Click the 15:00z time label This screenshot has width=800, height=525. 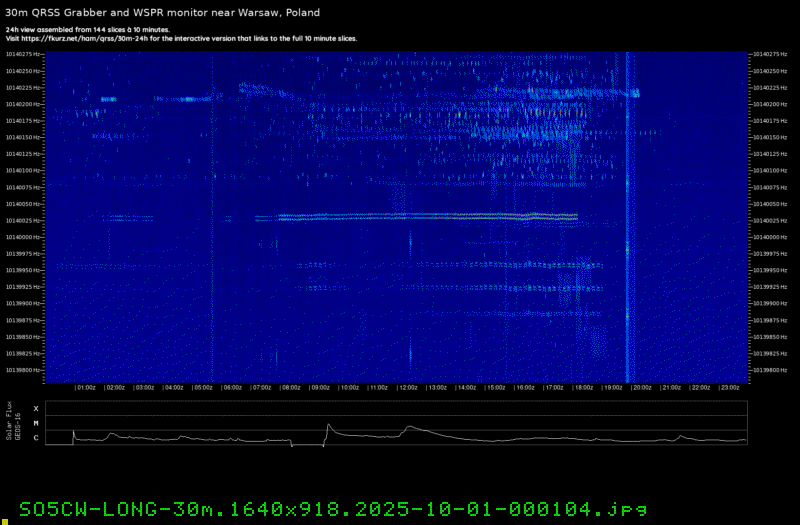click(496, 388)
